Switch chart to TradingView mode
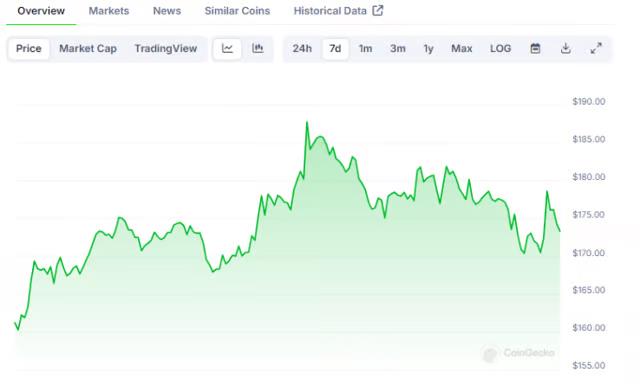 [166, 49]
